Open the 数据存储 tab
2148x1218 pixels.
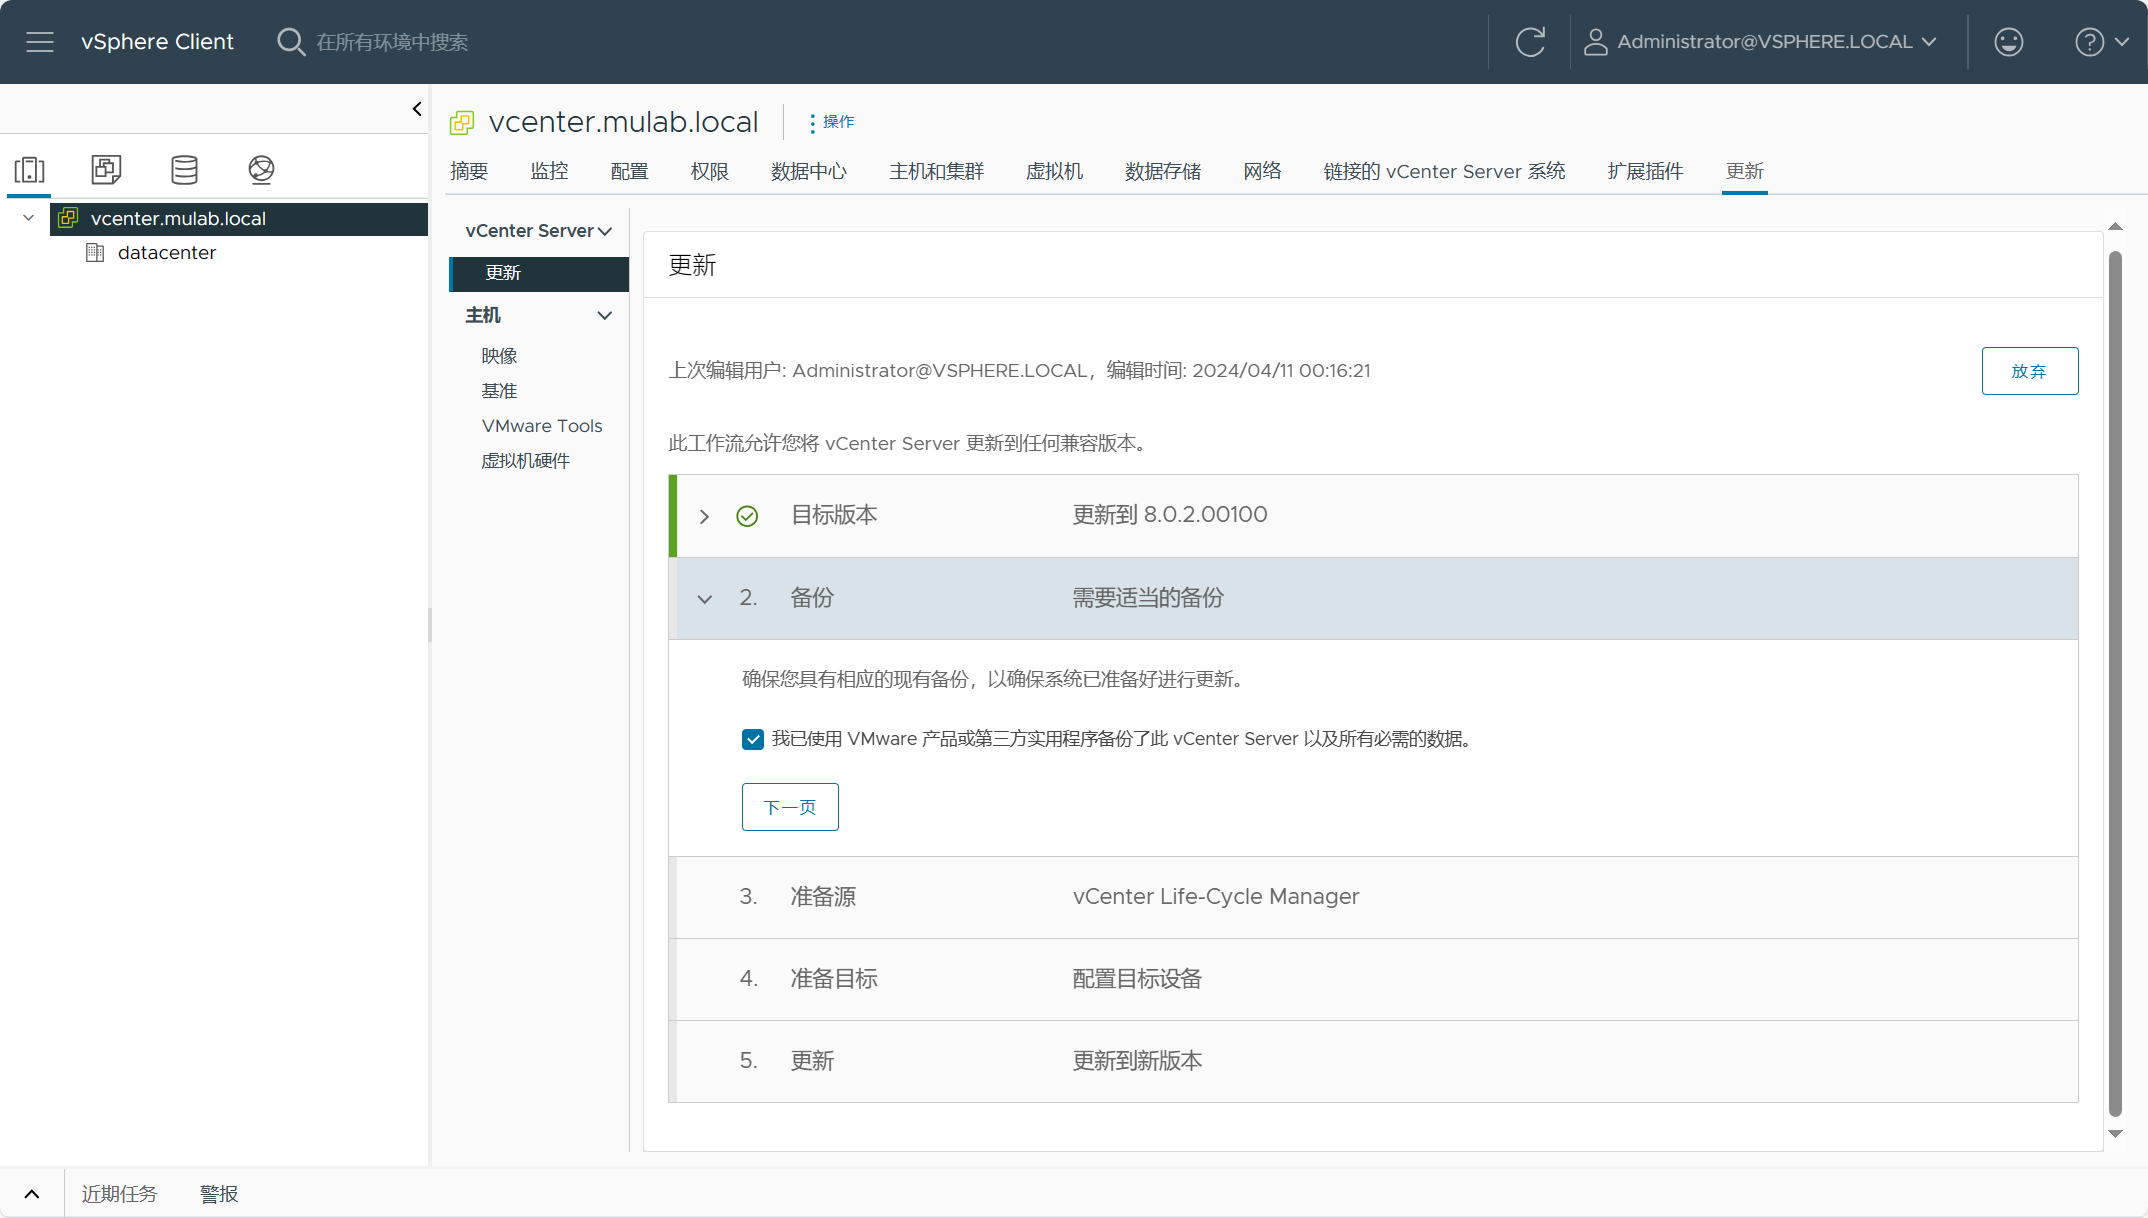(1162, 171)
